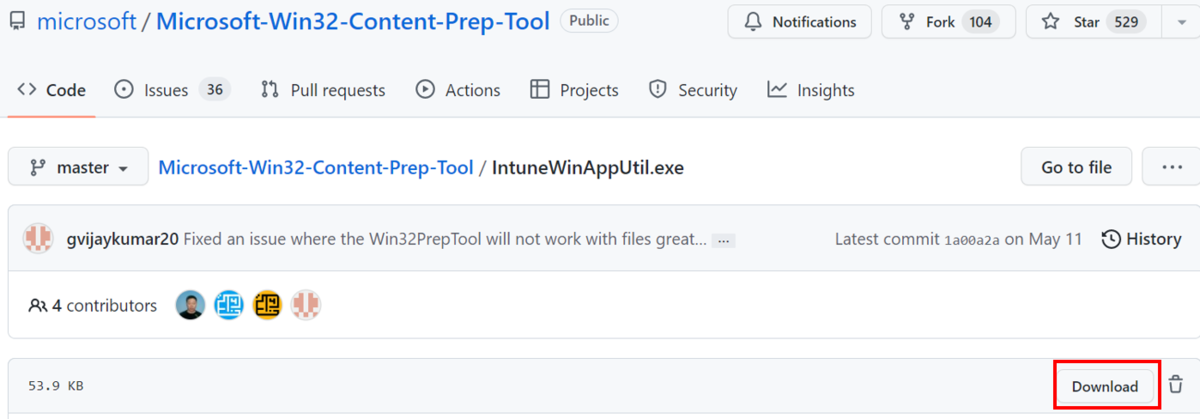Download the IntuneWinAppUtil.exe file
Image resolution: width=1200 pixels, height=419 pixels.
(1105, 386)
